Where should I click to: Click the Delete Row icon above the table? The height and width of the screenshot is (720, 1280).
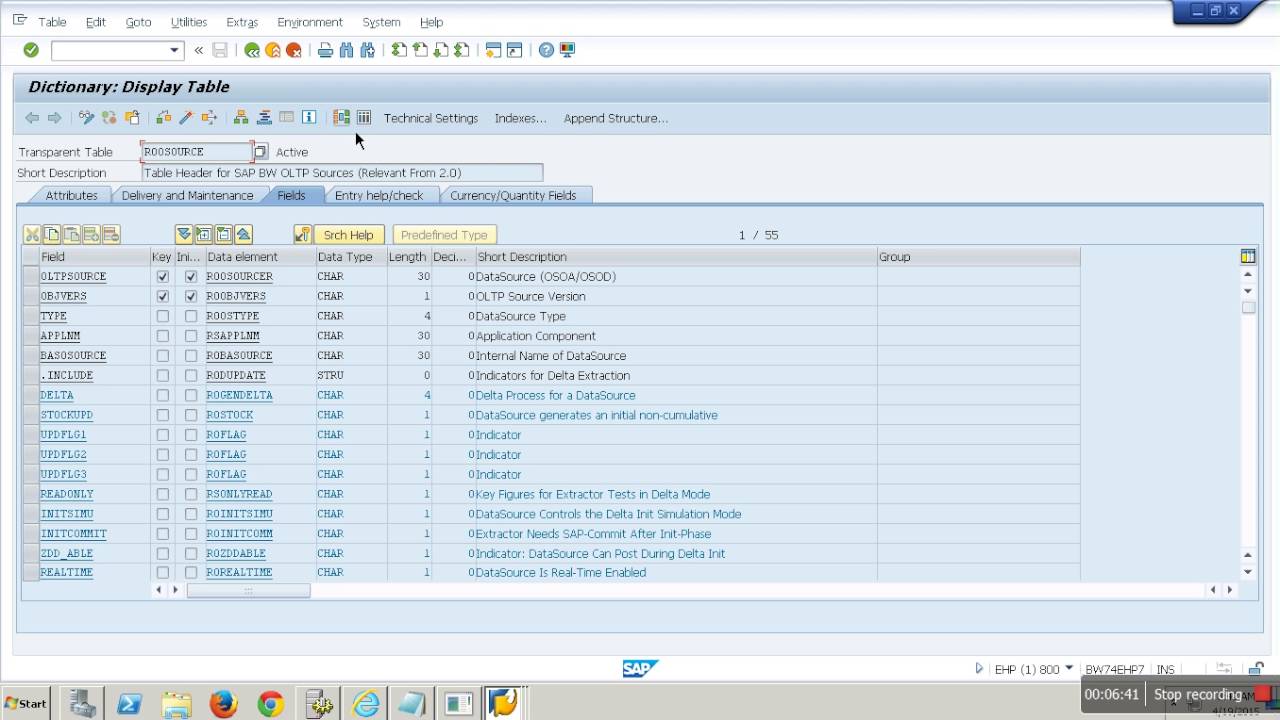[111, 235]
